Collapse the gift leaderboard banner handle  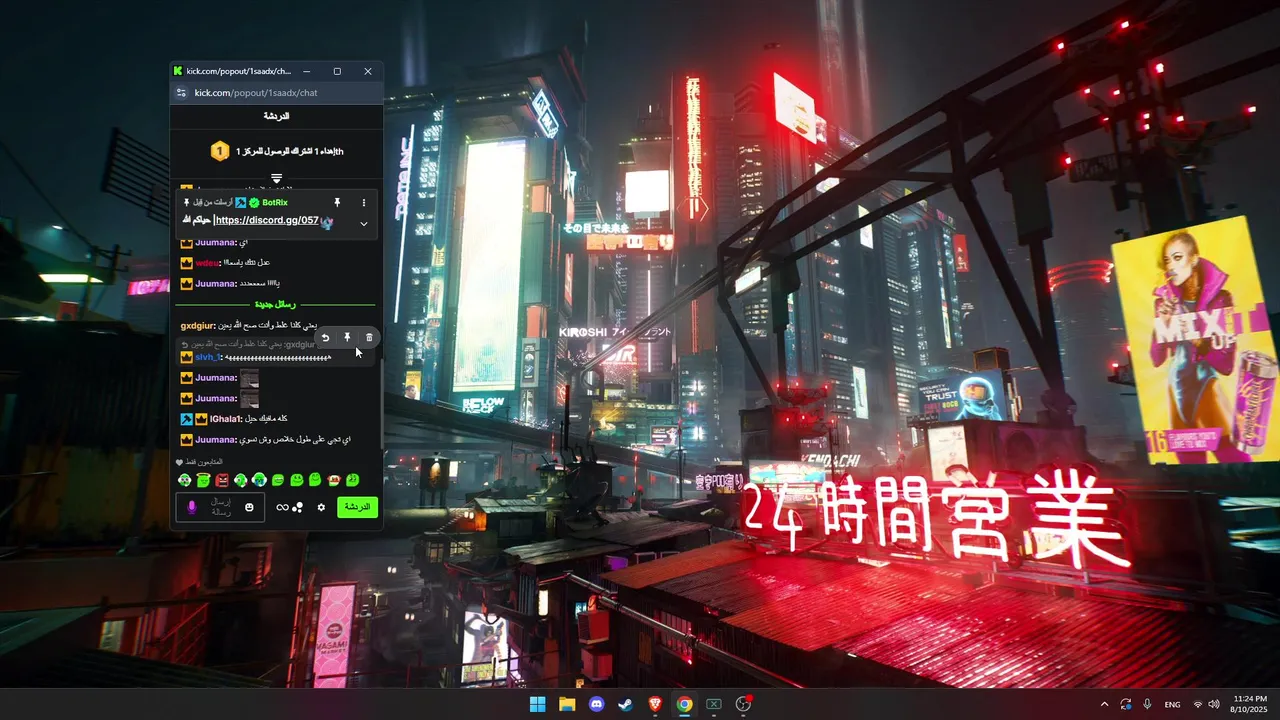[276, 178]
